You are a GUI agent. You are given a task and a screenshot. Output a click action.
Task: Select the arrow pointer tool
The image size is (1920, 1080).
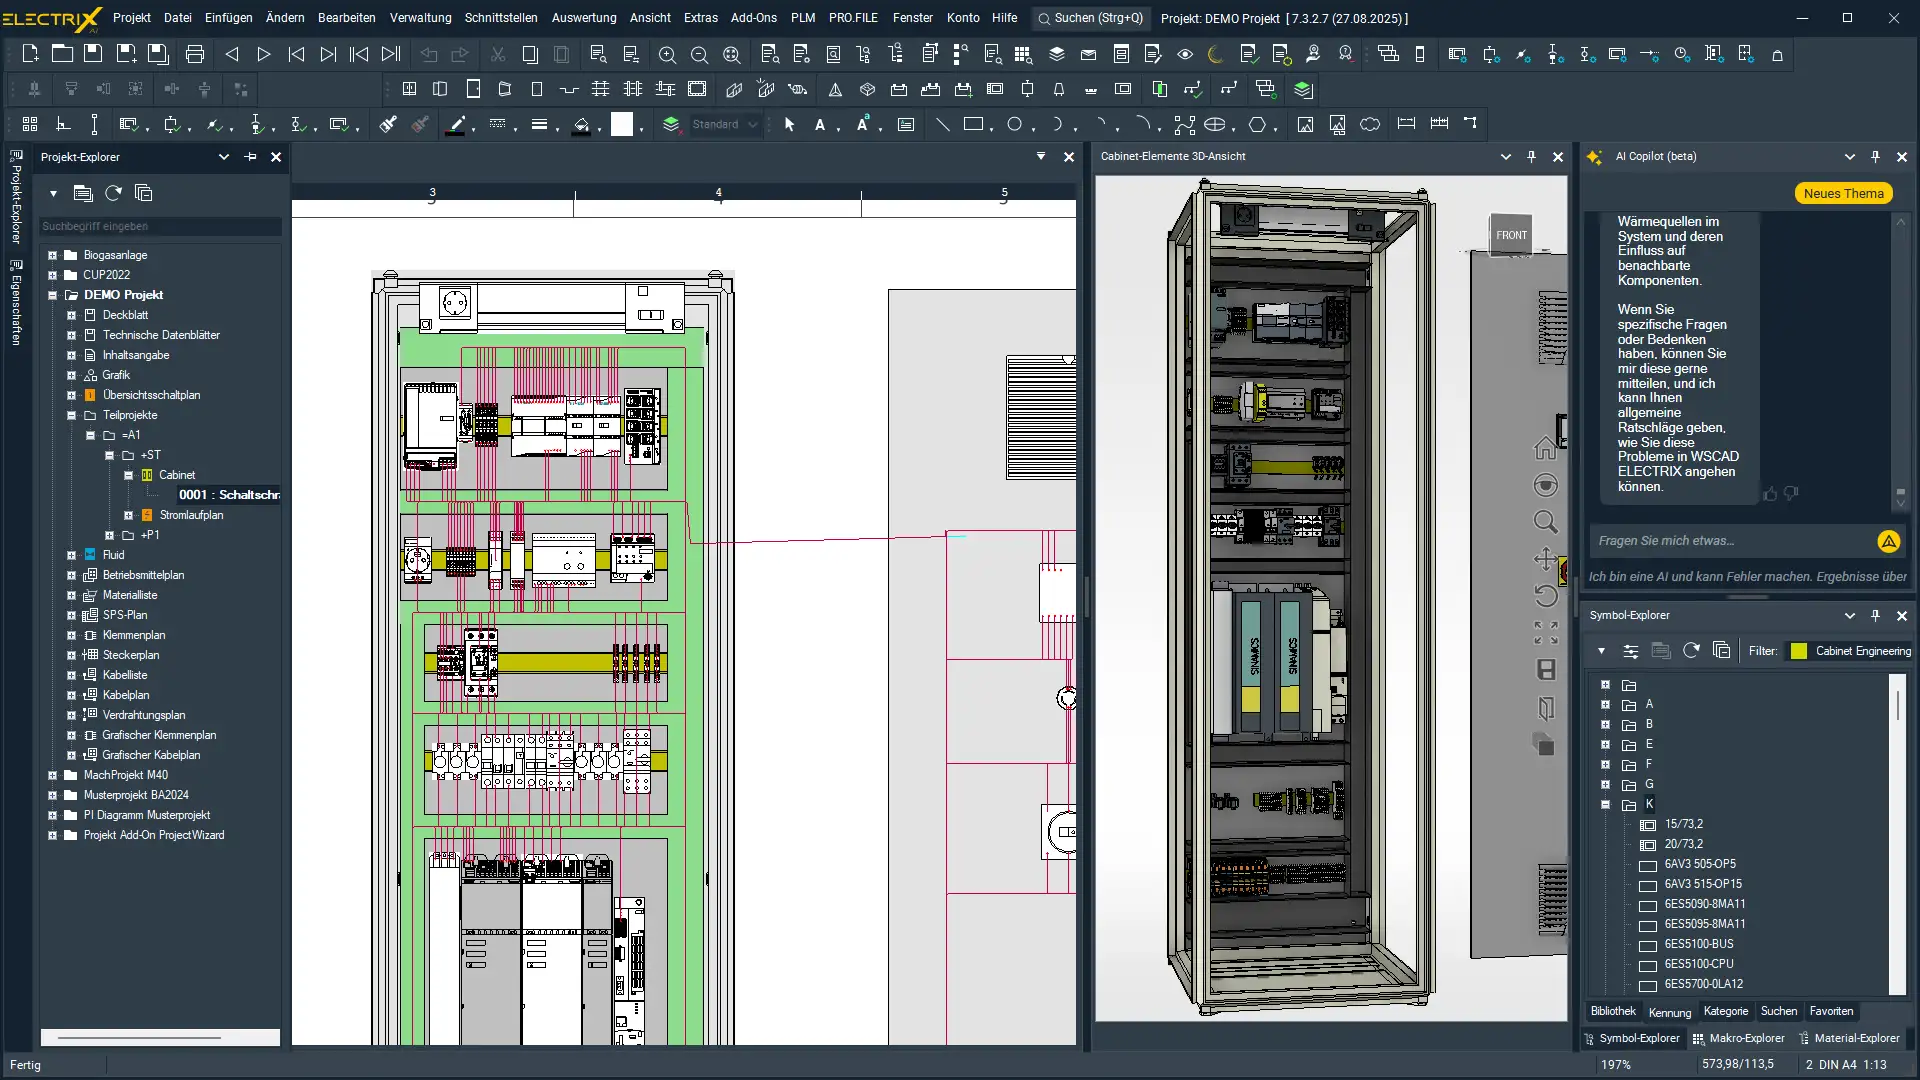789,124
